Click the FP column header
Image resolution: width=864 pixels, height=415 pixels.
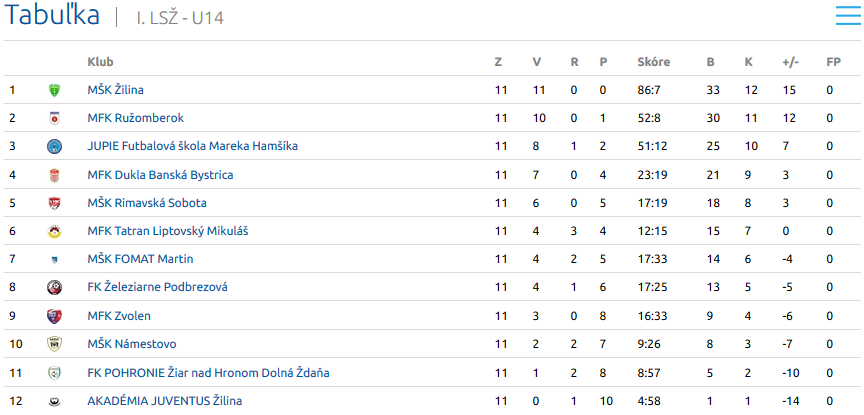pyautogui.click(x=834, y=62)
